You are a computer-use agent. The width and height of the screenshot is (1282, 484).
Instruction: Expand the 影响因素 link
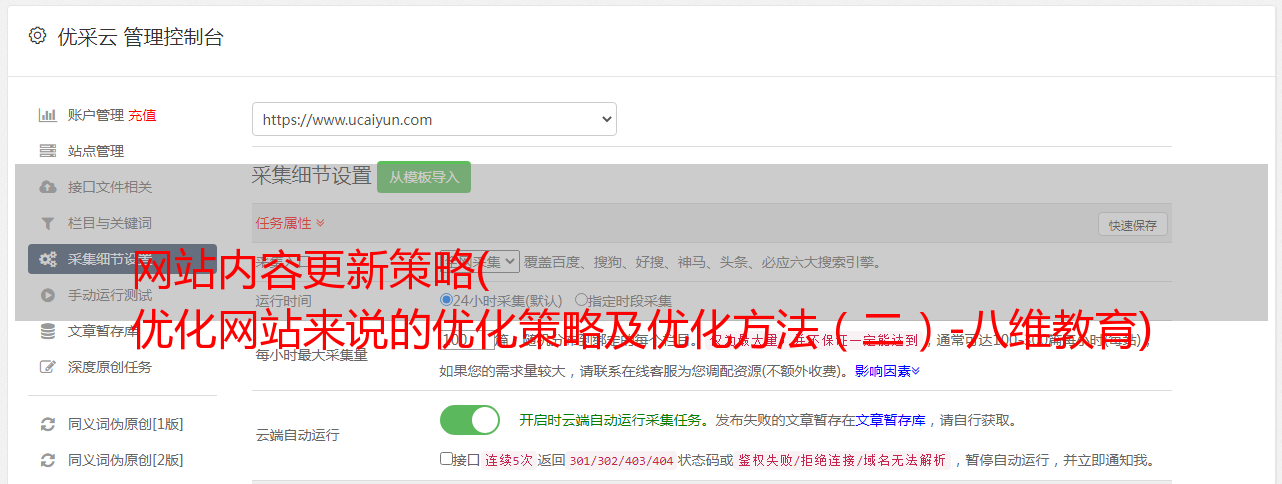point(887,371)
